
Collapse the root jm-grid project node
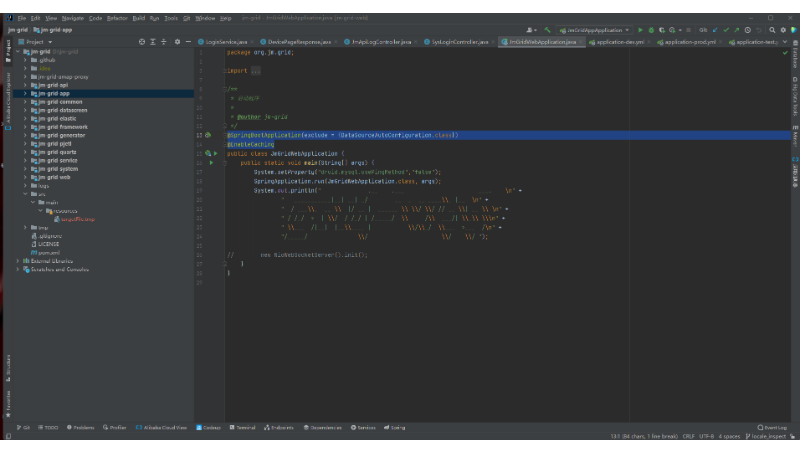pyautogui.click(x=18, y=52)
